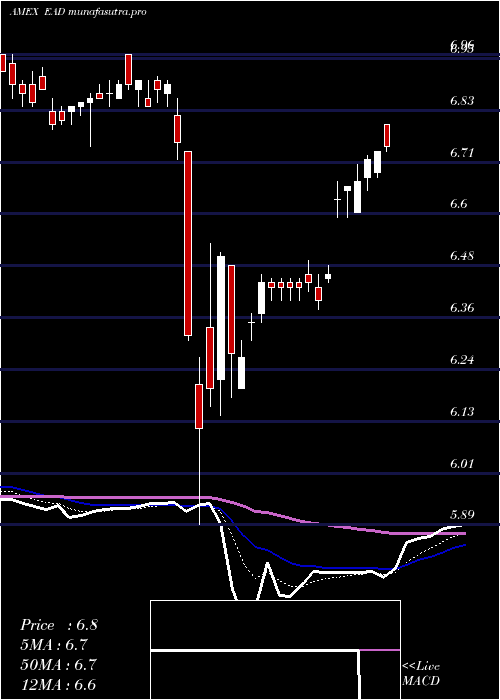Click the MACD histogram panel
500x700 pixels.
[275, 650]
